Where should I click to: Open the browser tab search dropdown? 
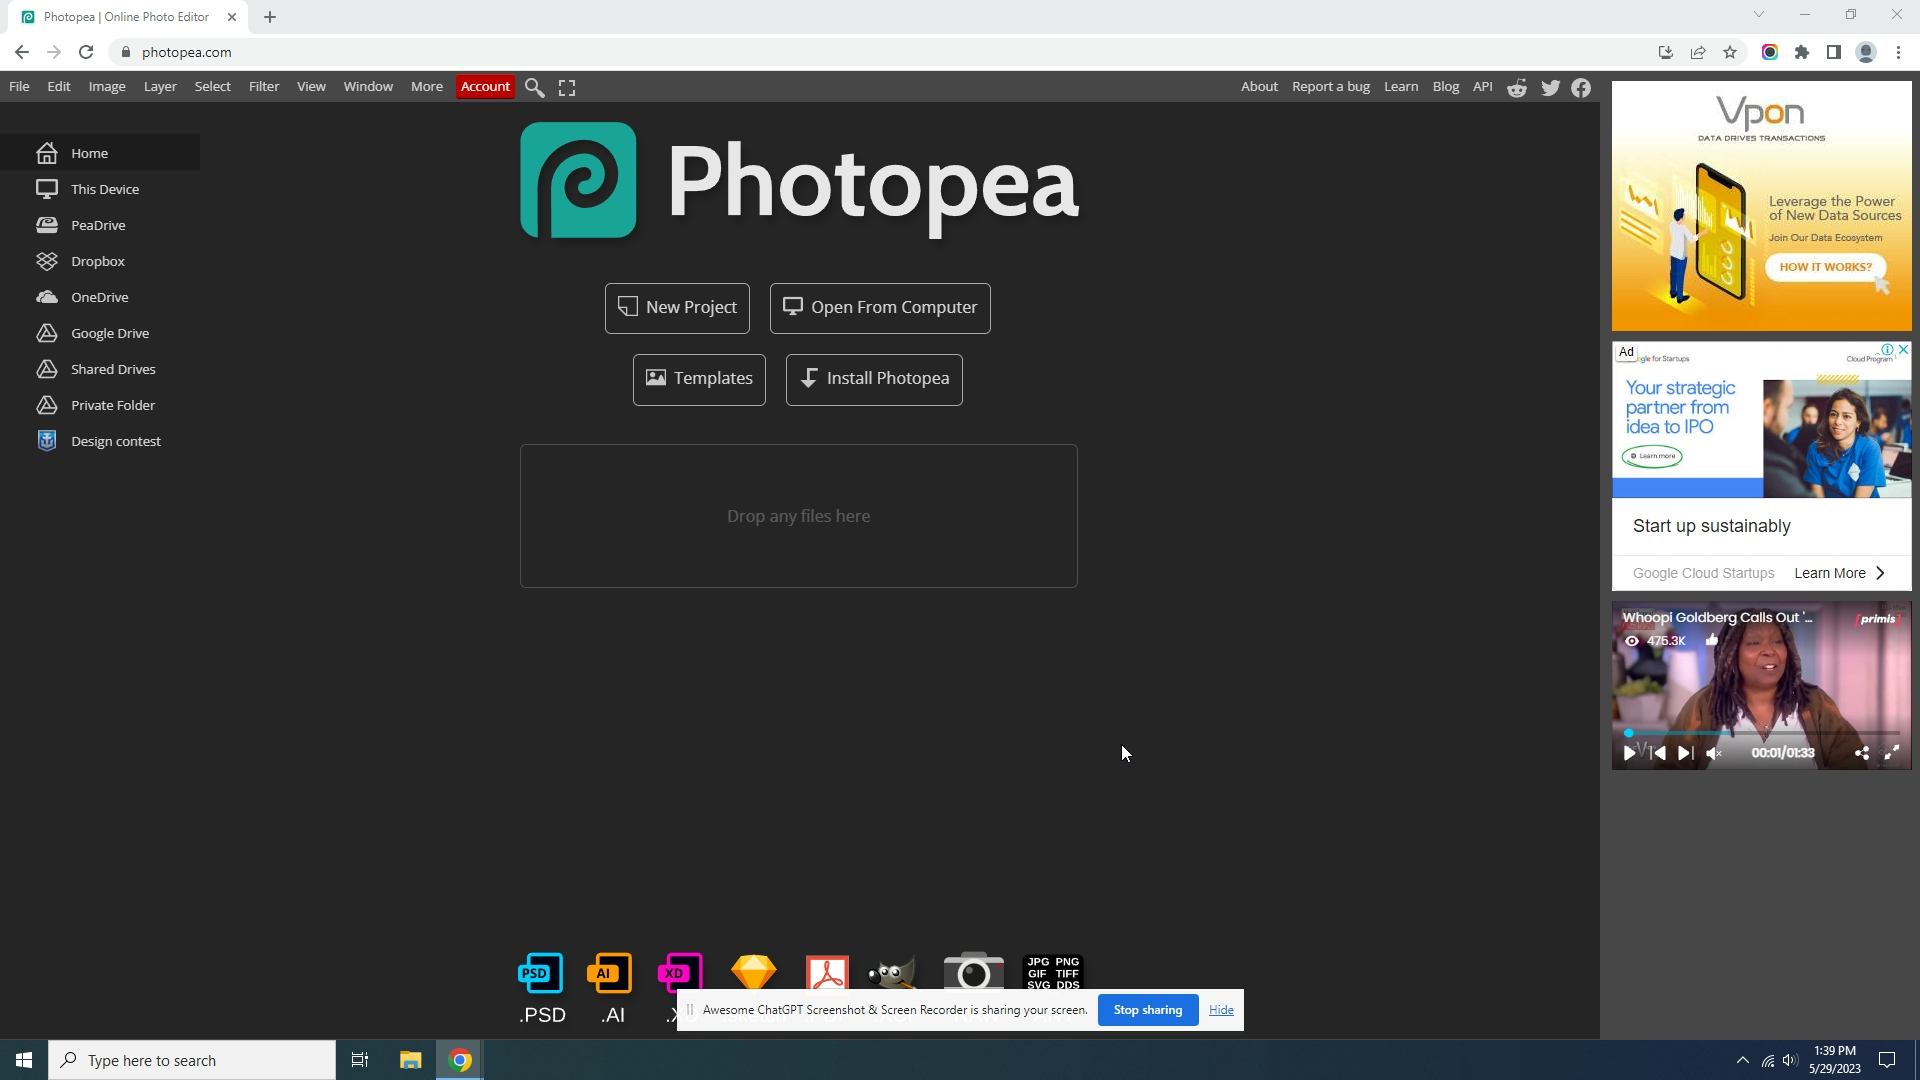1759,14
